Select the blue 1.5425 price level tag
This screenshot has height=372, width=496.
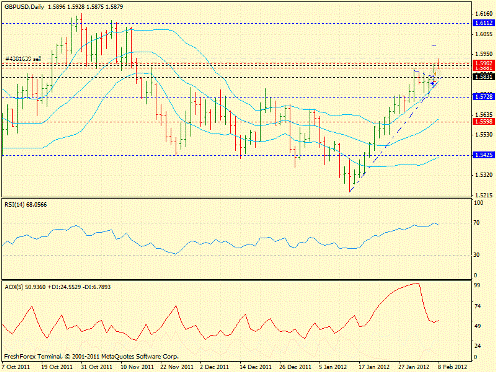[x=484, y=155]
